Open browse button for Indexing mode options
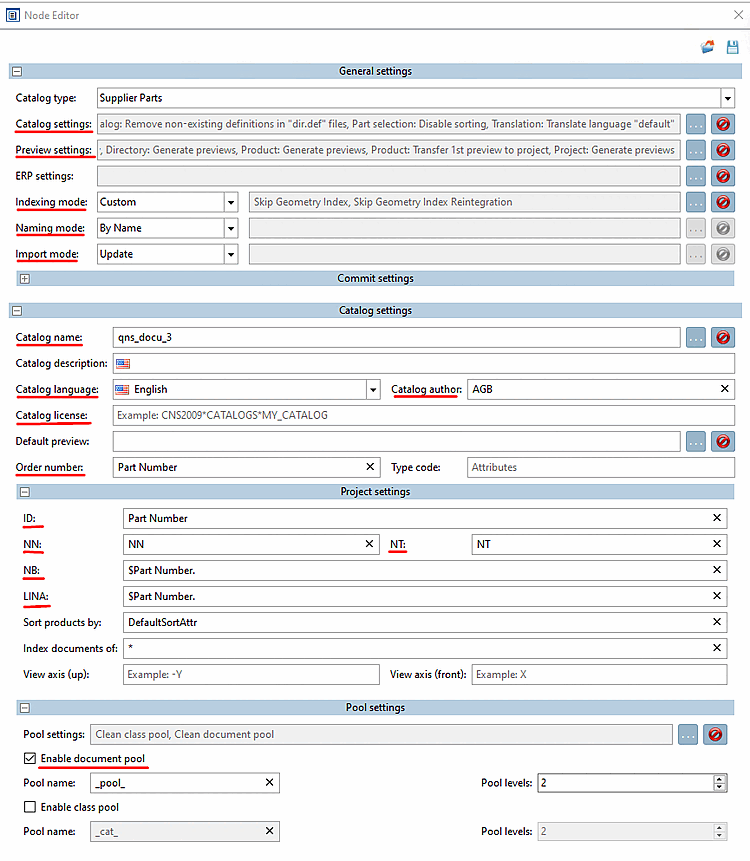Viewport: 750px width, 861px height. pos(696,202)
